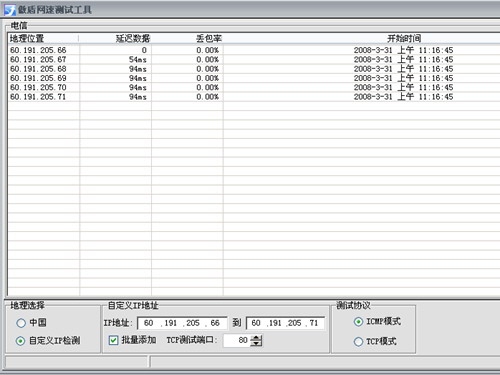Increase TCP test port with up arrow
Screen dimensions: 500x375
256,338
